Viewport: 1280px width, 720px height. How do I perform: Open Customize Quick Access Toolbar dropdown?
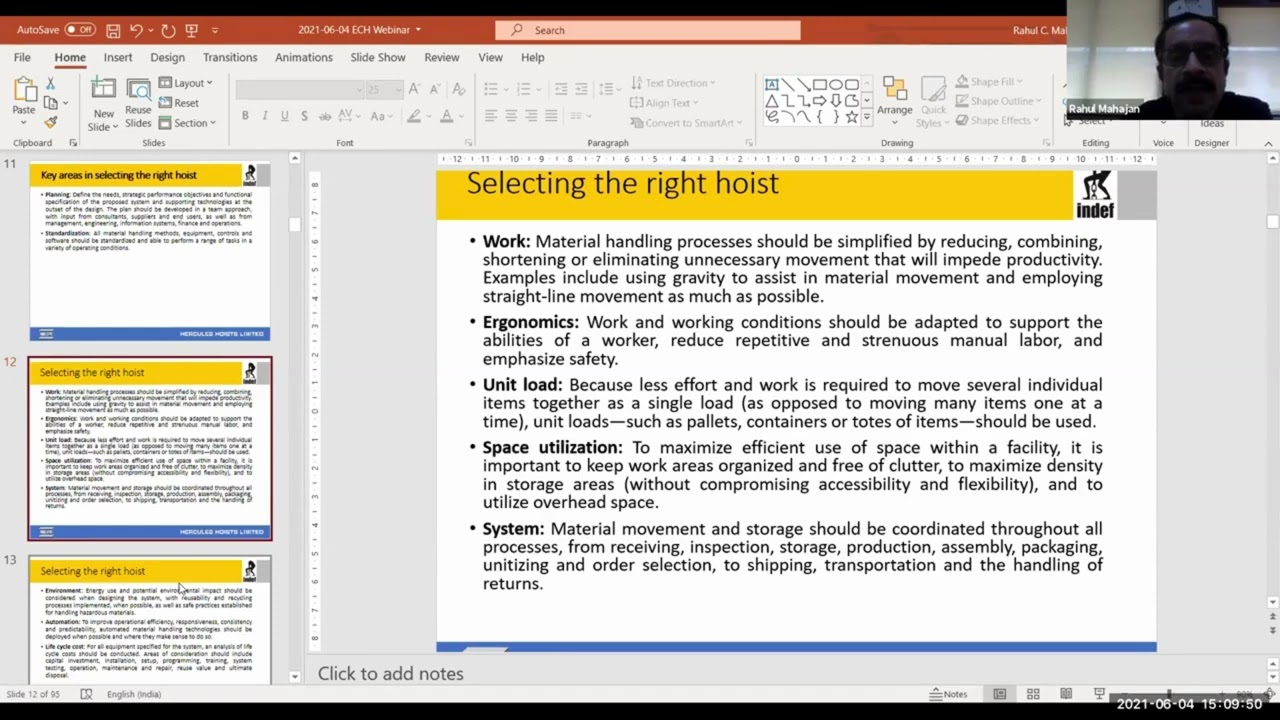214,31
